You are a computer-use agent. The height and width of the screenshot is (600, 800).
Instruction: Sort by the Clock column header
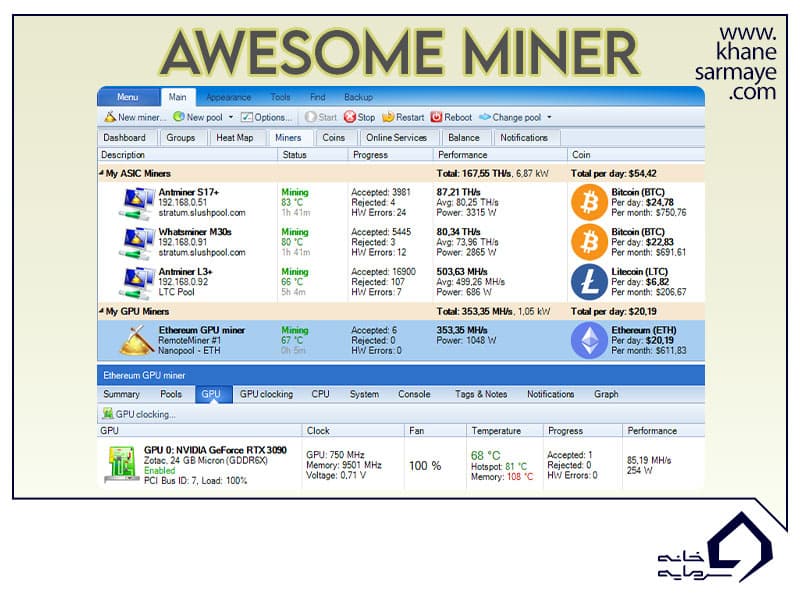point(353,431)
